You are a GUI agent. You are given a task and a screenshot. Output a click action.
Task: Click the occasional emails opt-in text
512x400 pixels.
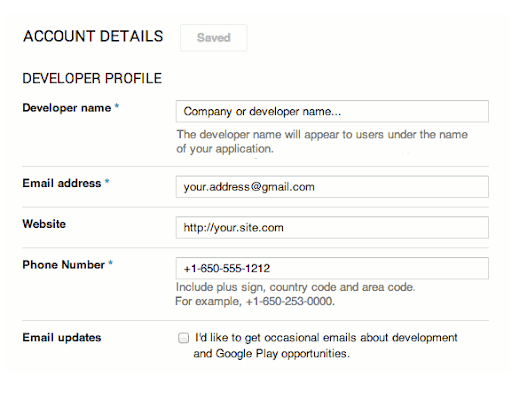tap(326, 346)
